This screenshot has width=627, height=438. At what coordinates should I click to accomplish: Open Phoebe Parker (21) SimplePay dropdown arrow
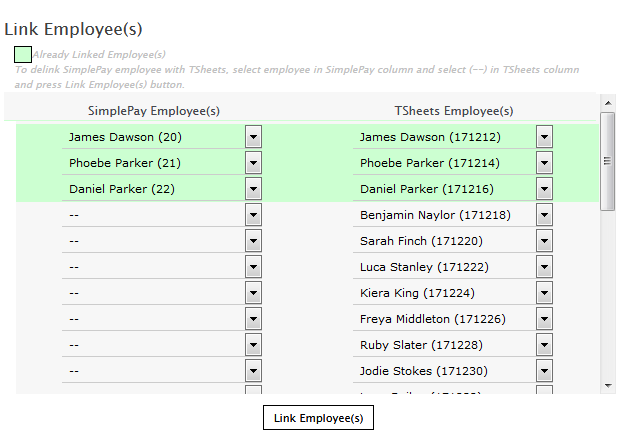click(253, 163)
